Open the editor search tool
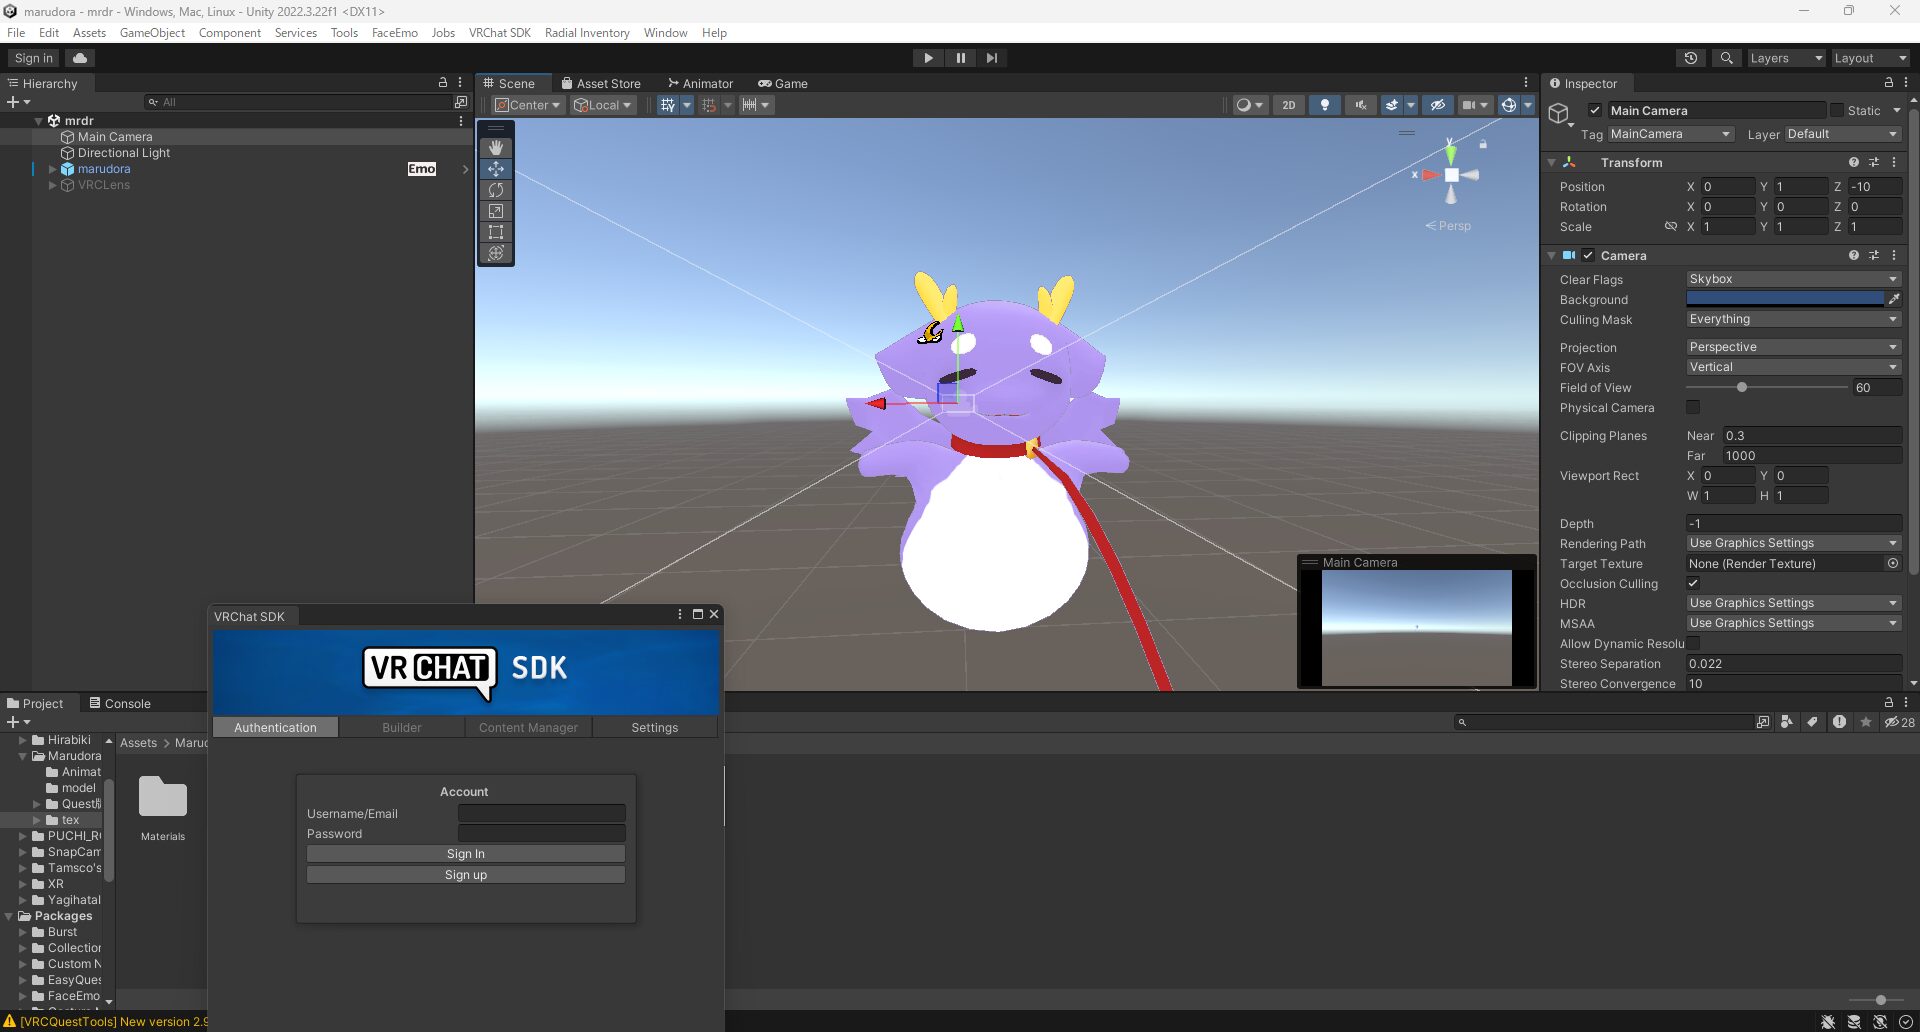The image size is (1920, 1032). [1726, 57]
